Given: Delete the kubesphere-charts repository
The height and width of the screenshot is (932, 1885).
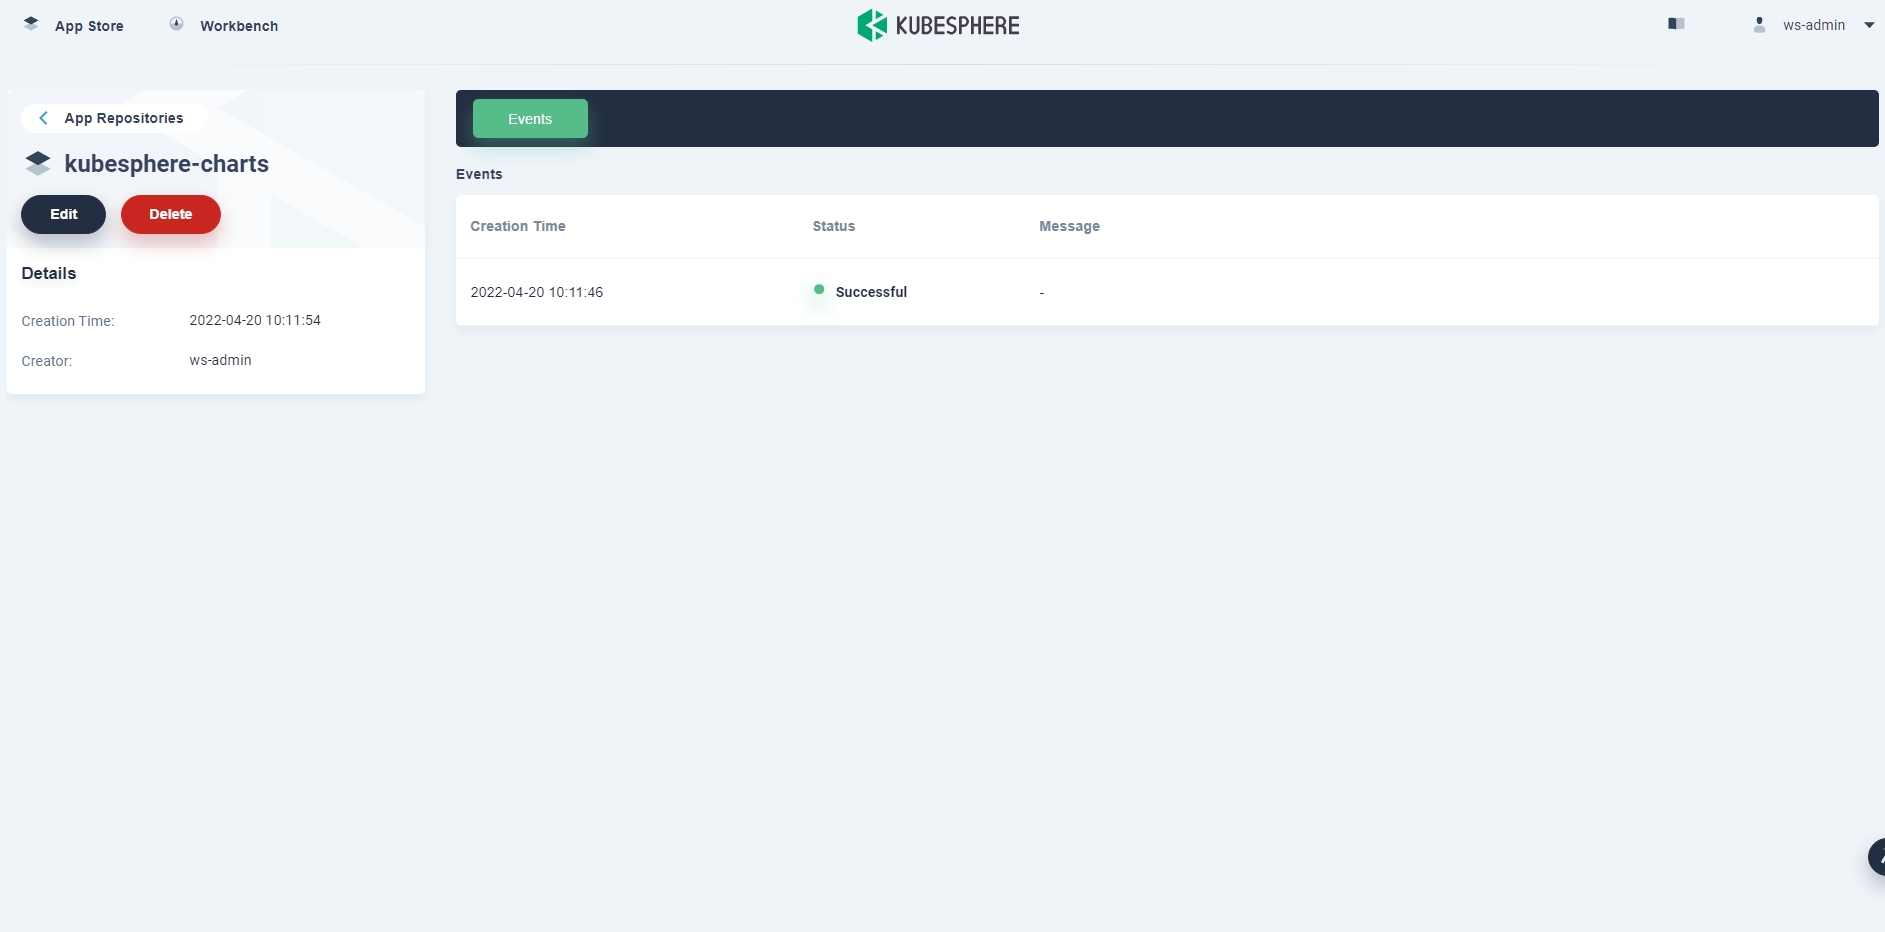Looking at the screenshot, I should [x=171, y=214].
